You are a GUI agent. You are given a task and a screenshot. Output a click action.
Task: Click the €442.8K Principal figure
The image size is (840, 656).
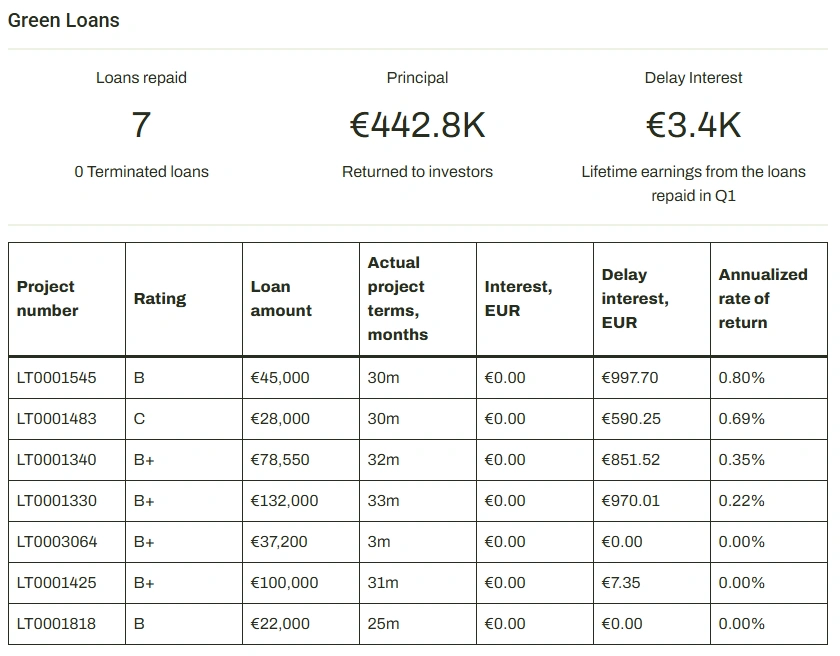tap(417, 125)
